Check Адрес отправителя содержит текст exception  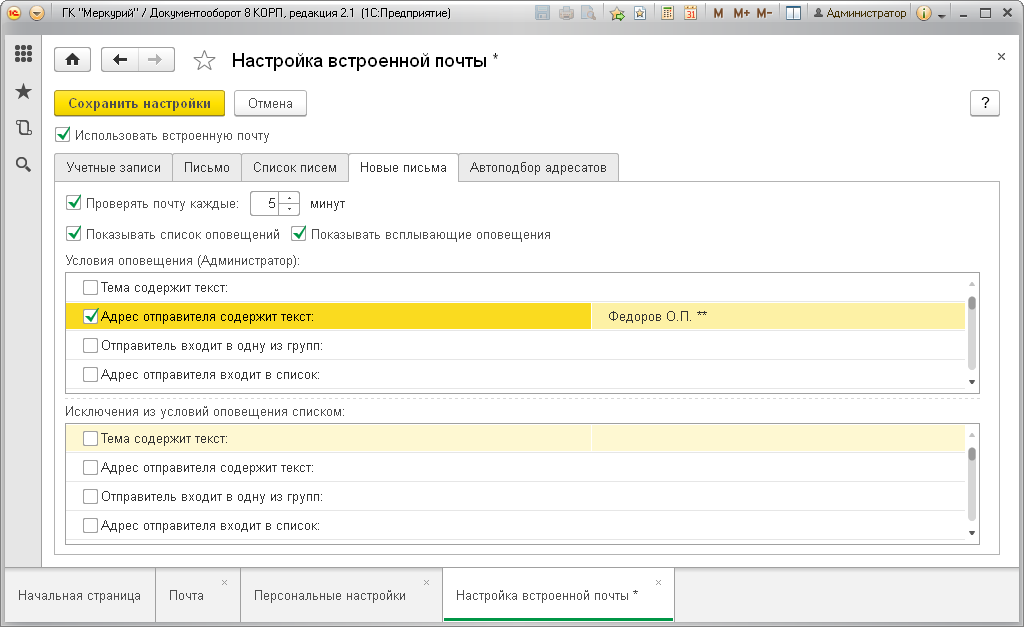coord(90,468)
